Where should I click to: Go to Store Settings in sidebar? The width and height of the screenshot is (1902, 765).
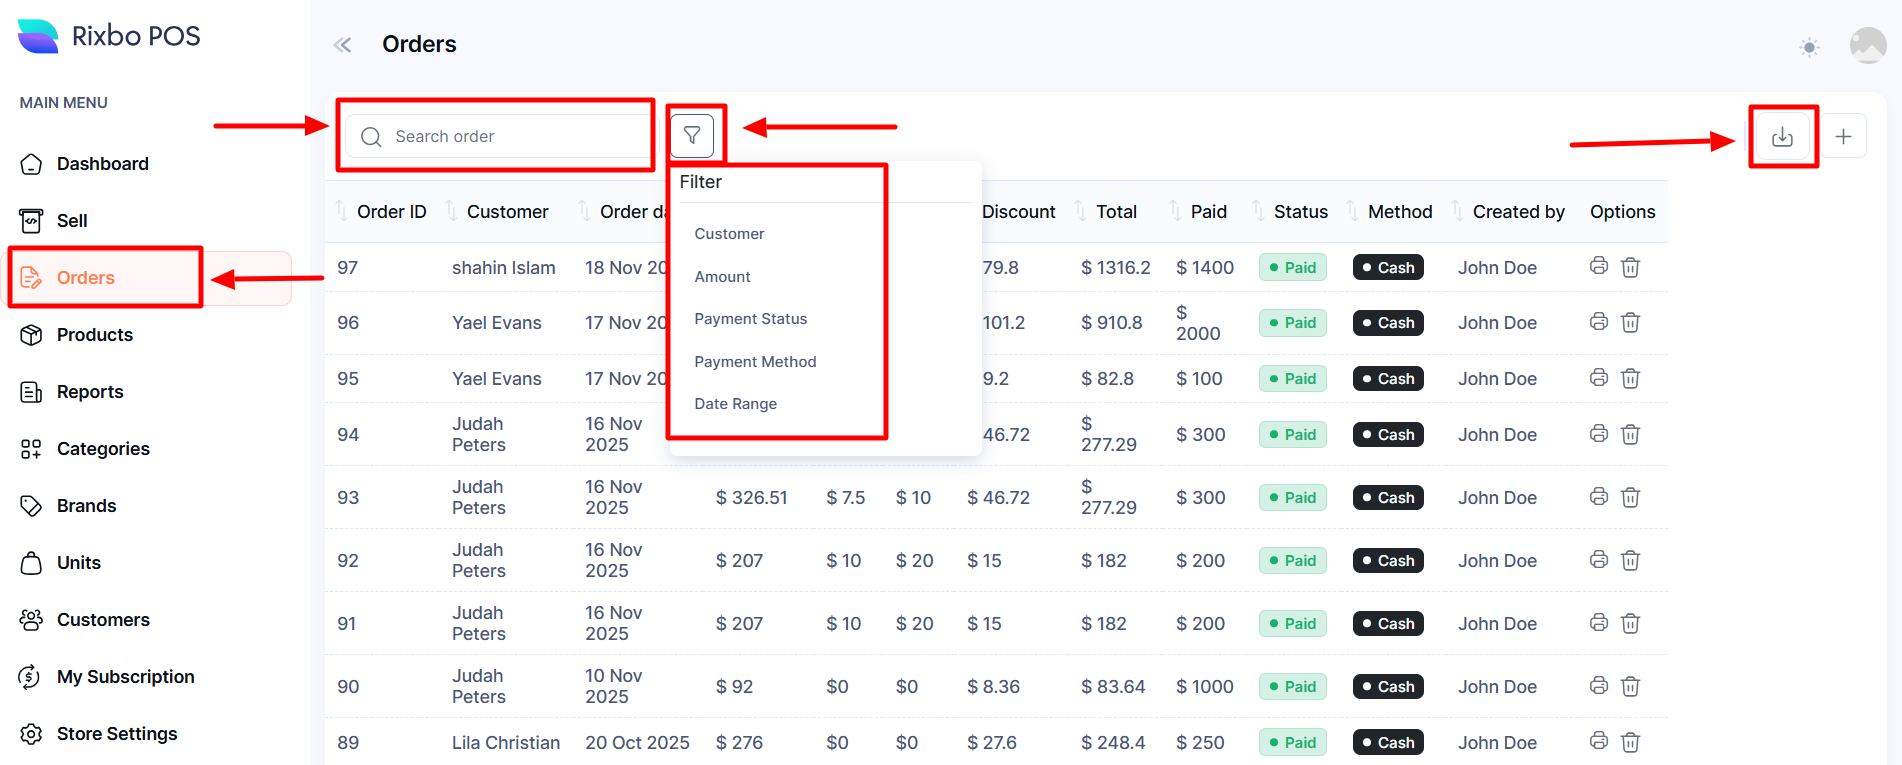tap(116, 734)
